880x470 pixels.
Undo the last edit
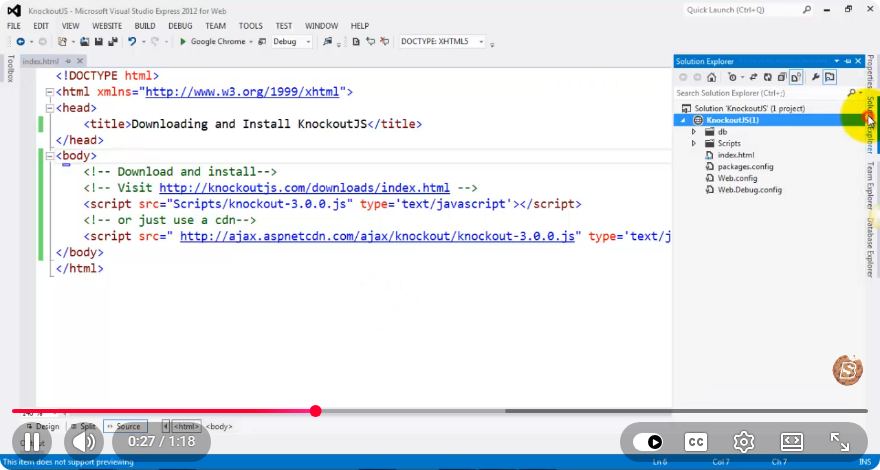[132, 42]
